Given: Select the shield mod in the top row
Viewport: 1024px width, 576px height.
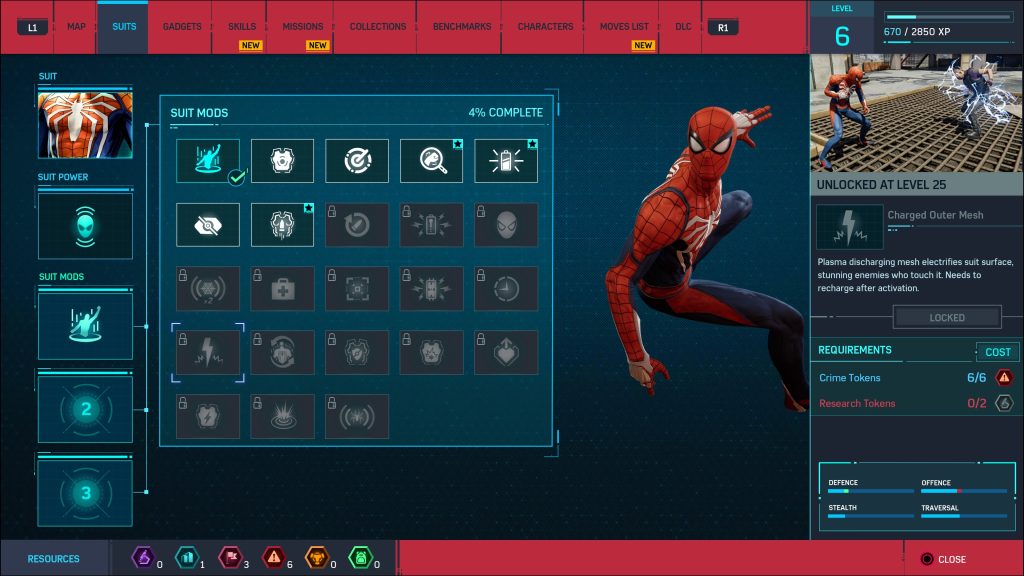Looking at the screenshot, I should (x=282, y=160).
